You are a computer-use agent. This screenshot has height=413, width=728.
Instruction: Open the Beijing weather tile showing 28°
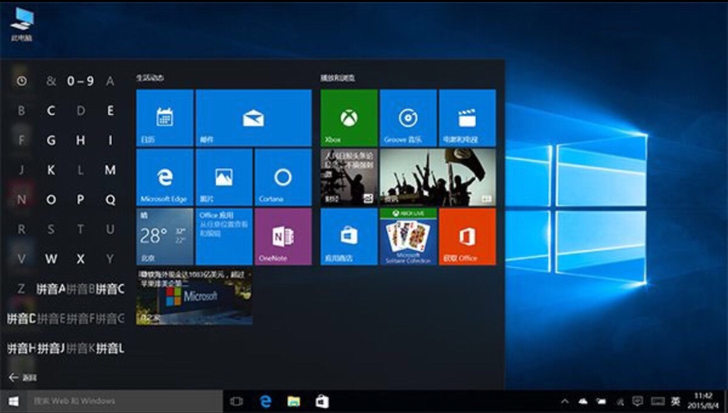coord(165,237)
